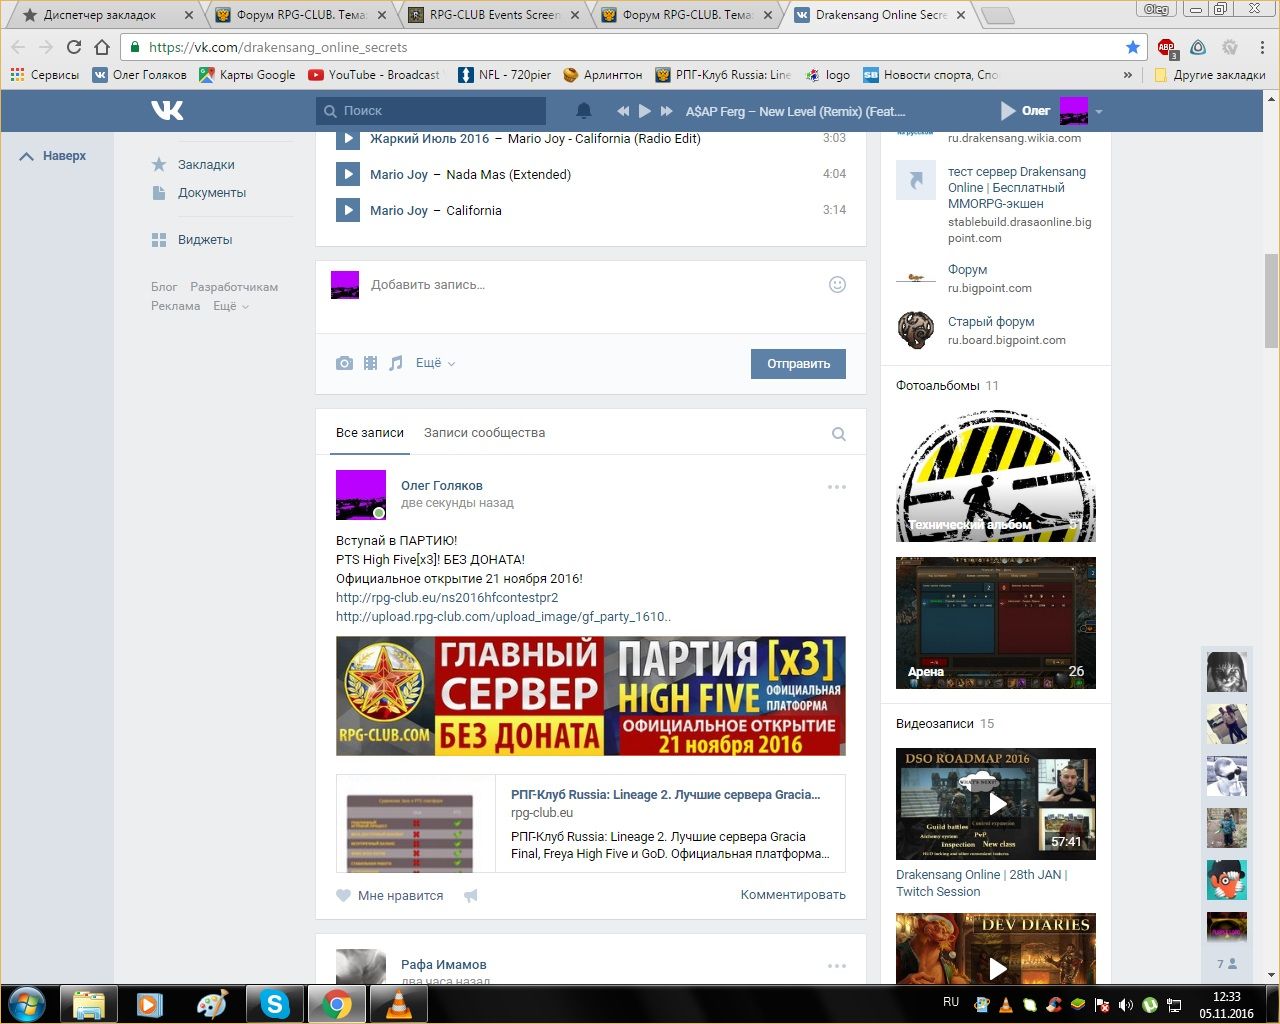This screenshot has width=1280, height=1024.
Task: Open the тест сервер Drakensang Online link
Action: tap(1019, 187)
